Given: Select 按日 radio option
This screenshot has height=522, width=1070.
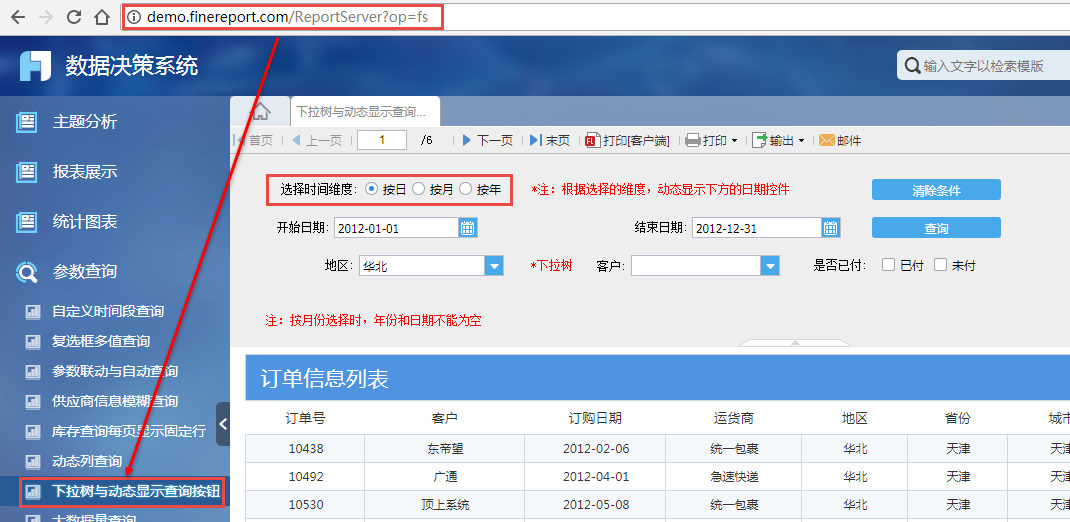Looking at the screenshot, I should click(x=372, y=189).
